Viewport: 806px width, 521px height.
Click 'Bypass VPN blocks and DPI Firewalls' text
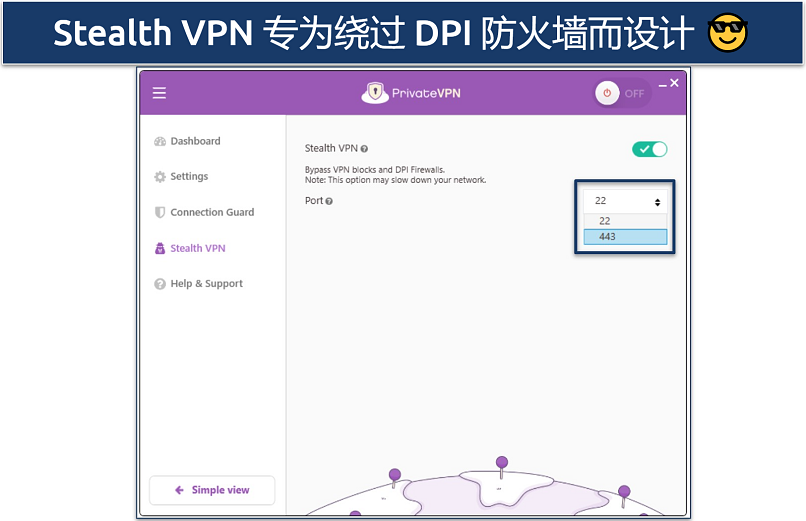375,170
